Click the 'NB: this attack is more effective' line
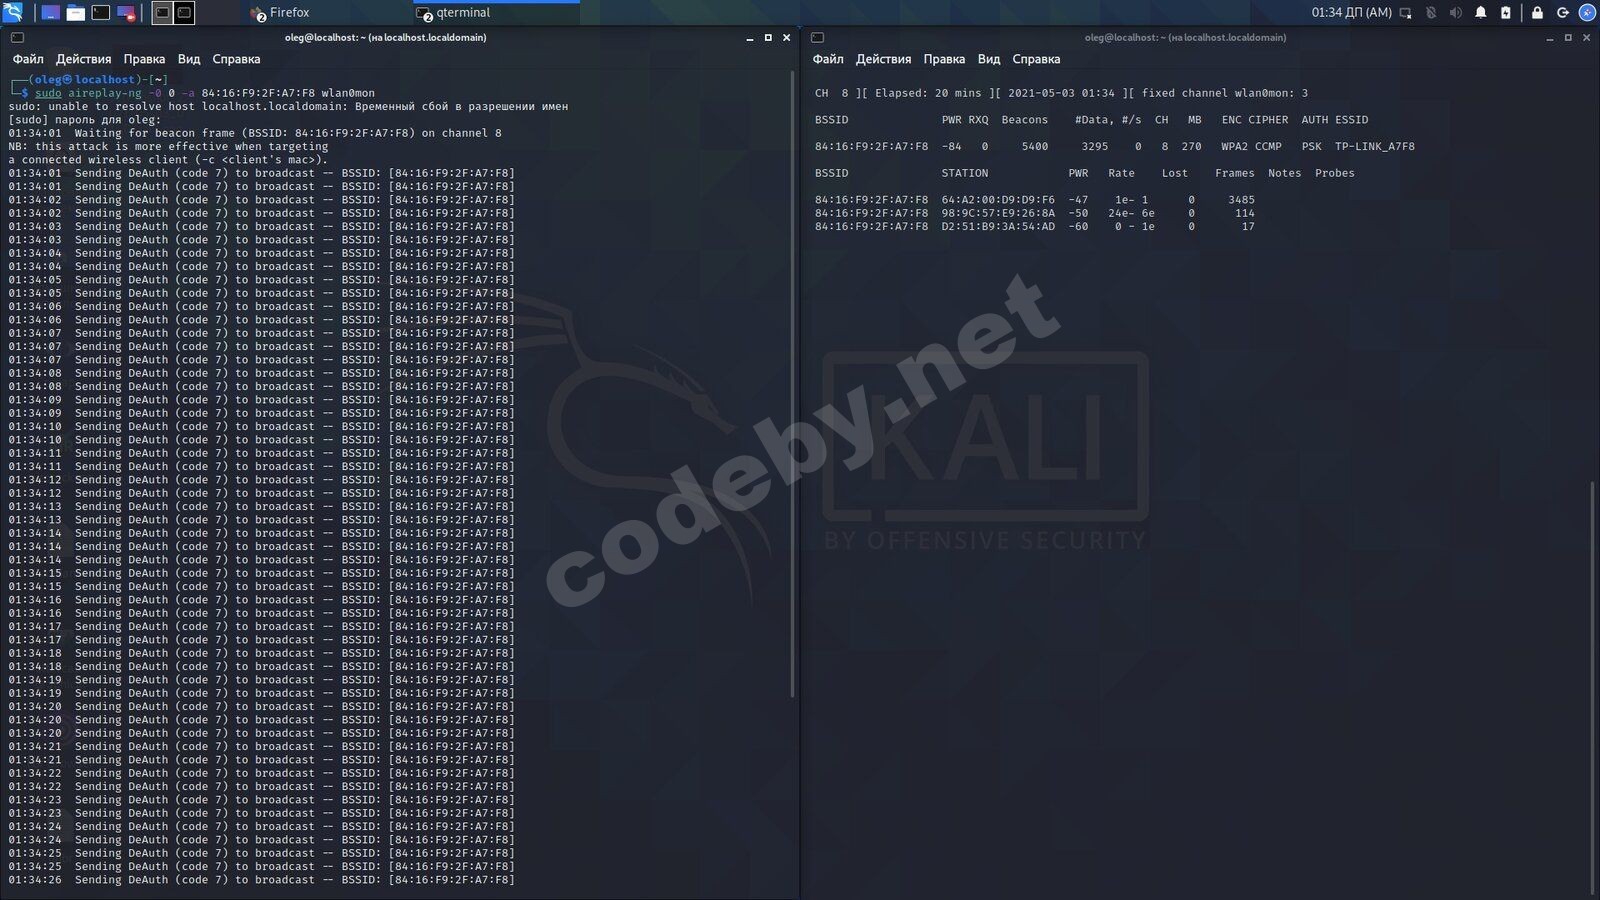Viewport: 1600px width, 900px height. point(168,146)
